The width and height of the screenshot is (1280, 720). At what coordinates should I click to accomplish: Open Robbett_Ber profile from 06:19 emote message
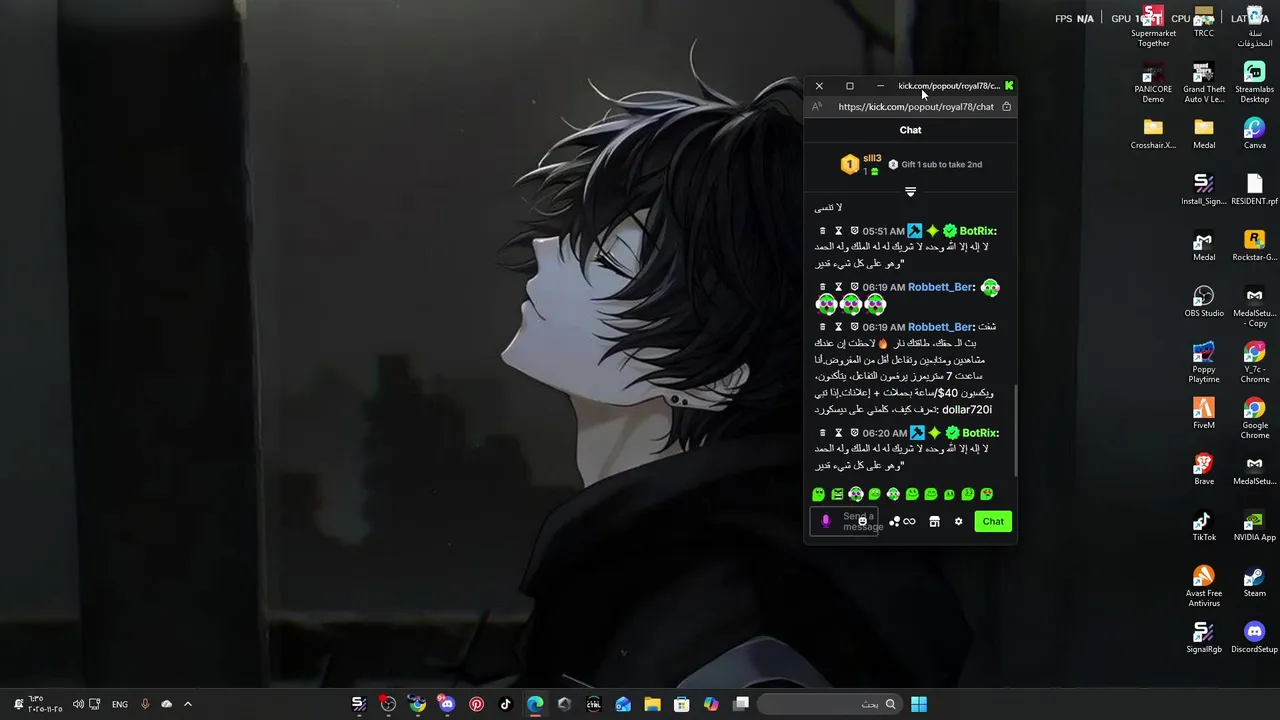pyautogui.click(x=941, y=287)
